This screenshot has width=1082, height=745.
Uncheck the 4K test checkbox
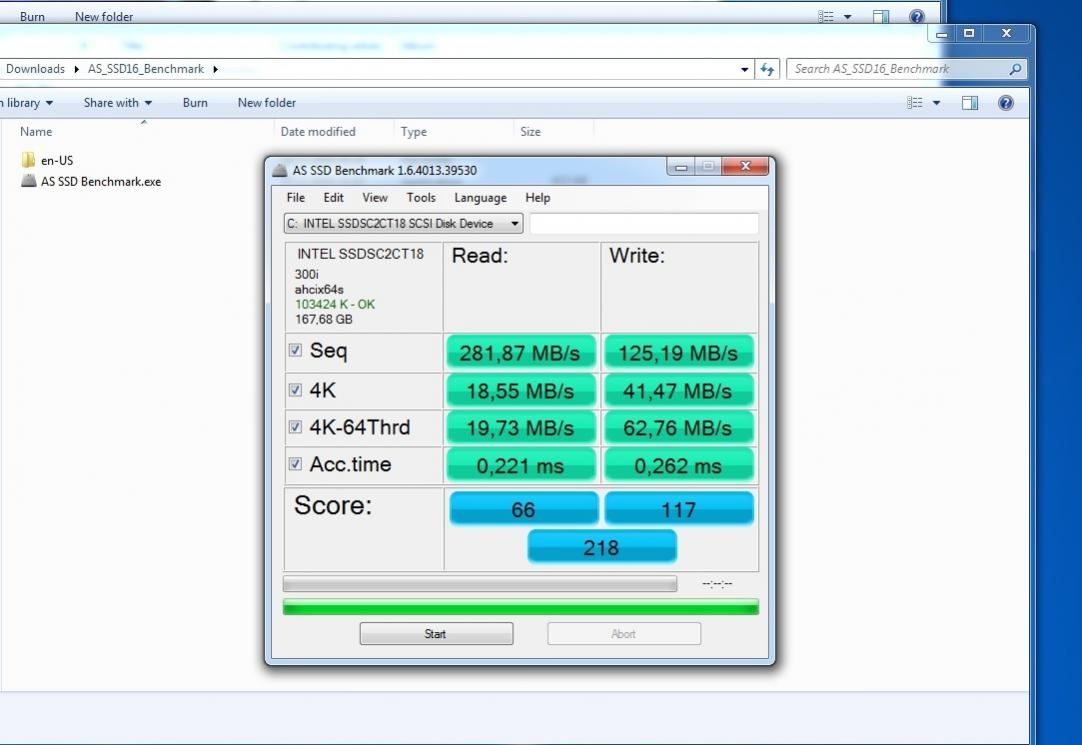pyautogui.click(x=295, y=390)
